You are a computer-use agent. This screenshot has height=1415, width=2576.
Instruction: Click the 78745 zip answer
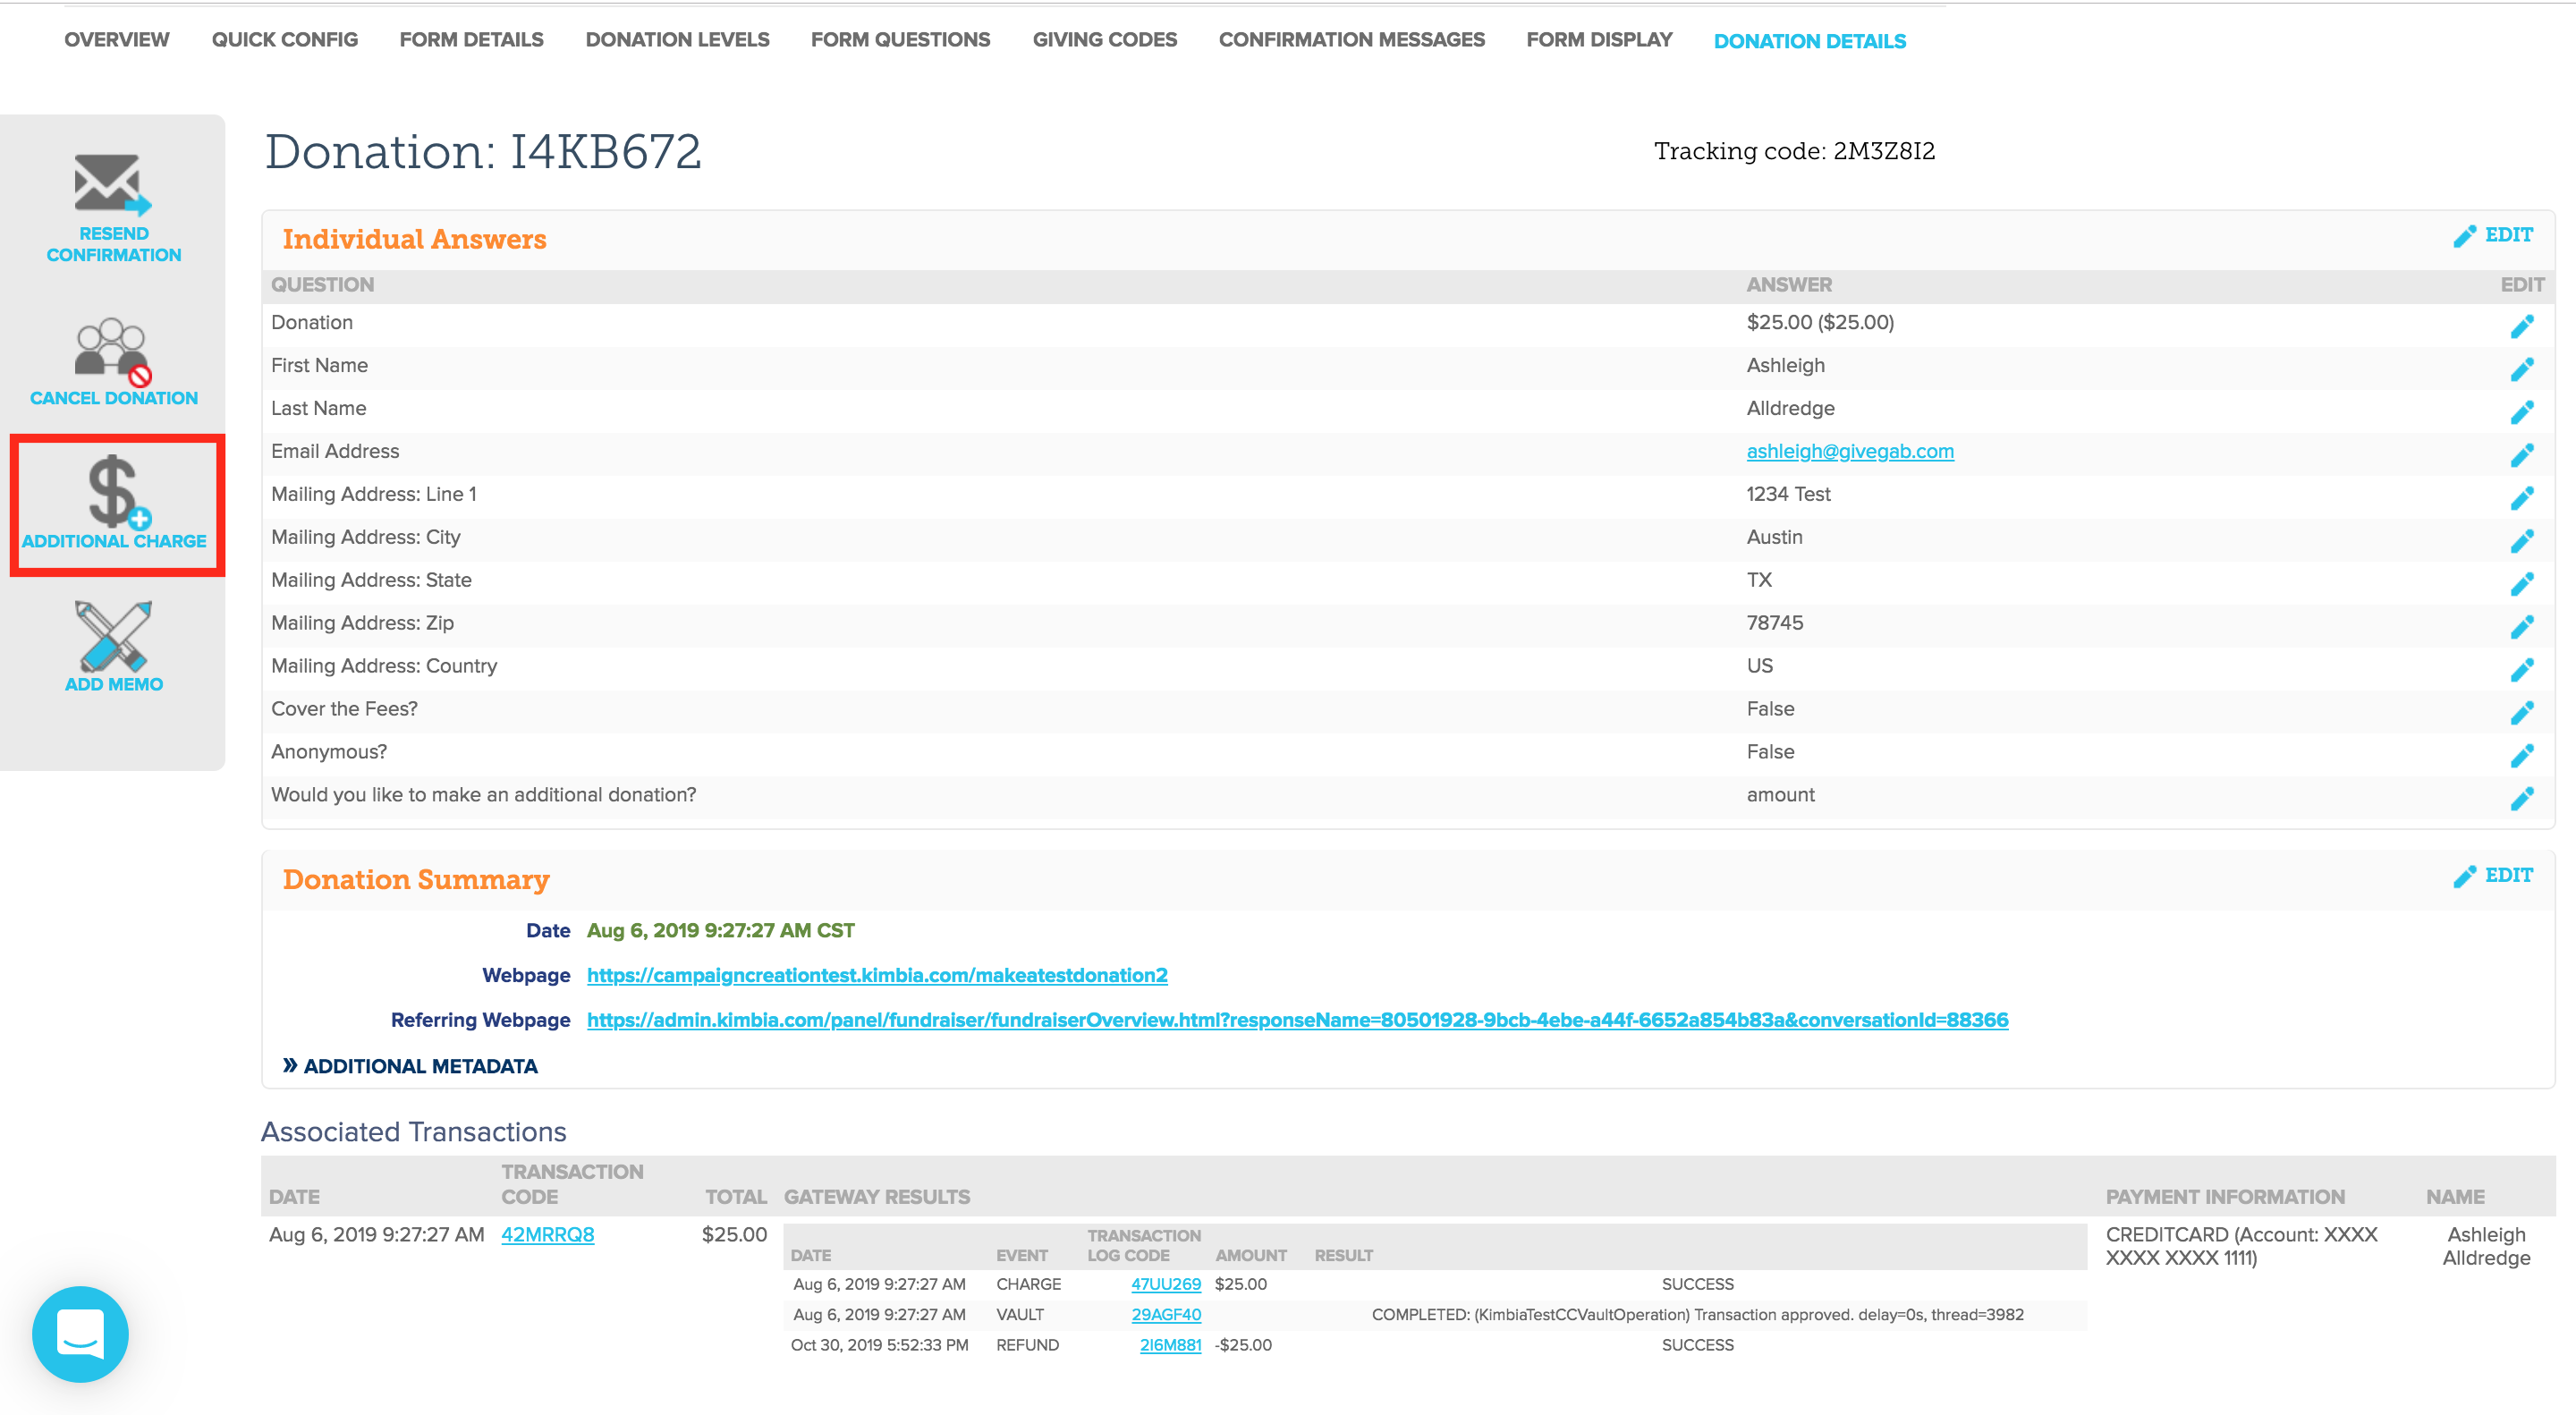[x=1775, y=623]
